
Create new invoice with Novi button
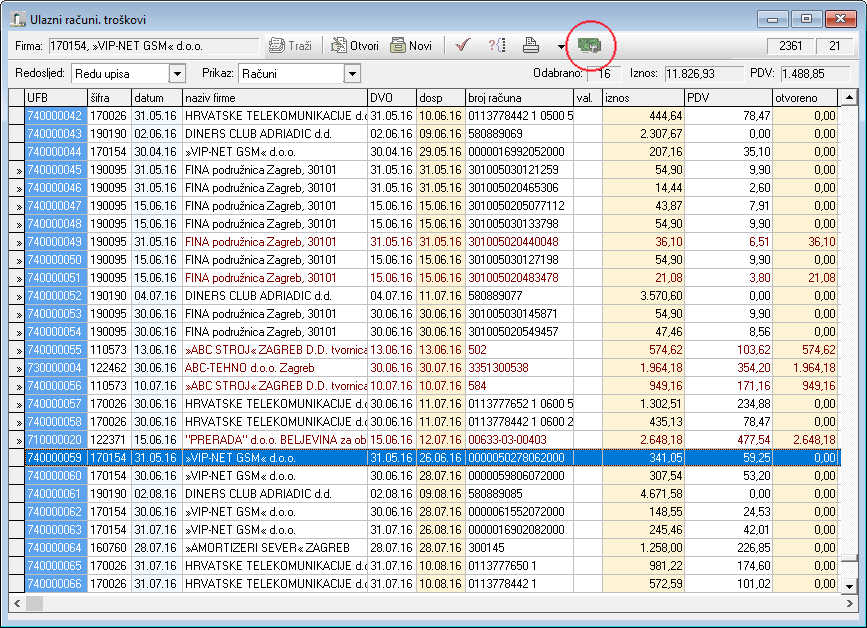pyautogui.click(x=411, y=46)
